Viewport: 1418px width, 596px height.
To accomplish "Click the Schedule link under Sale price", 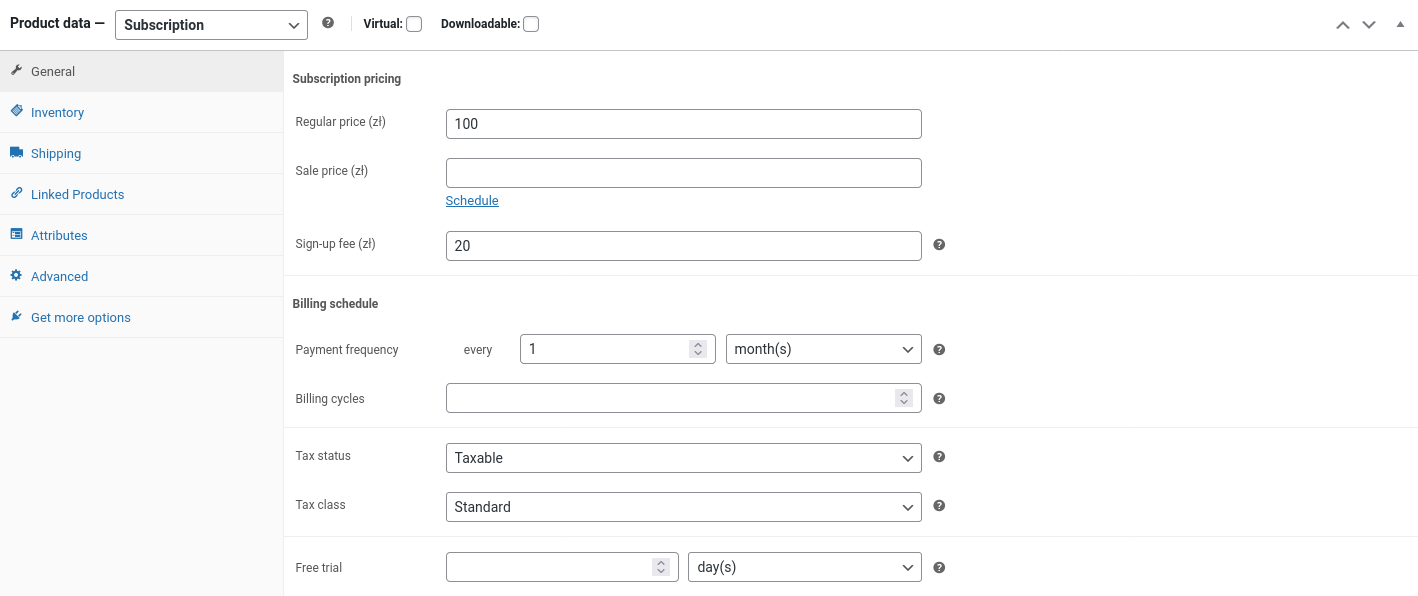I will coord(471,200).
